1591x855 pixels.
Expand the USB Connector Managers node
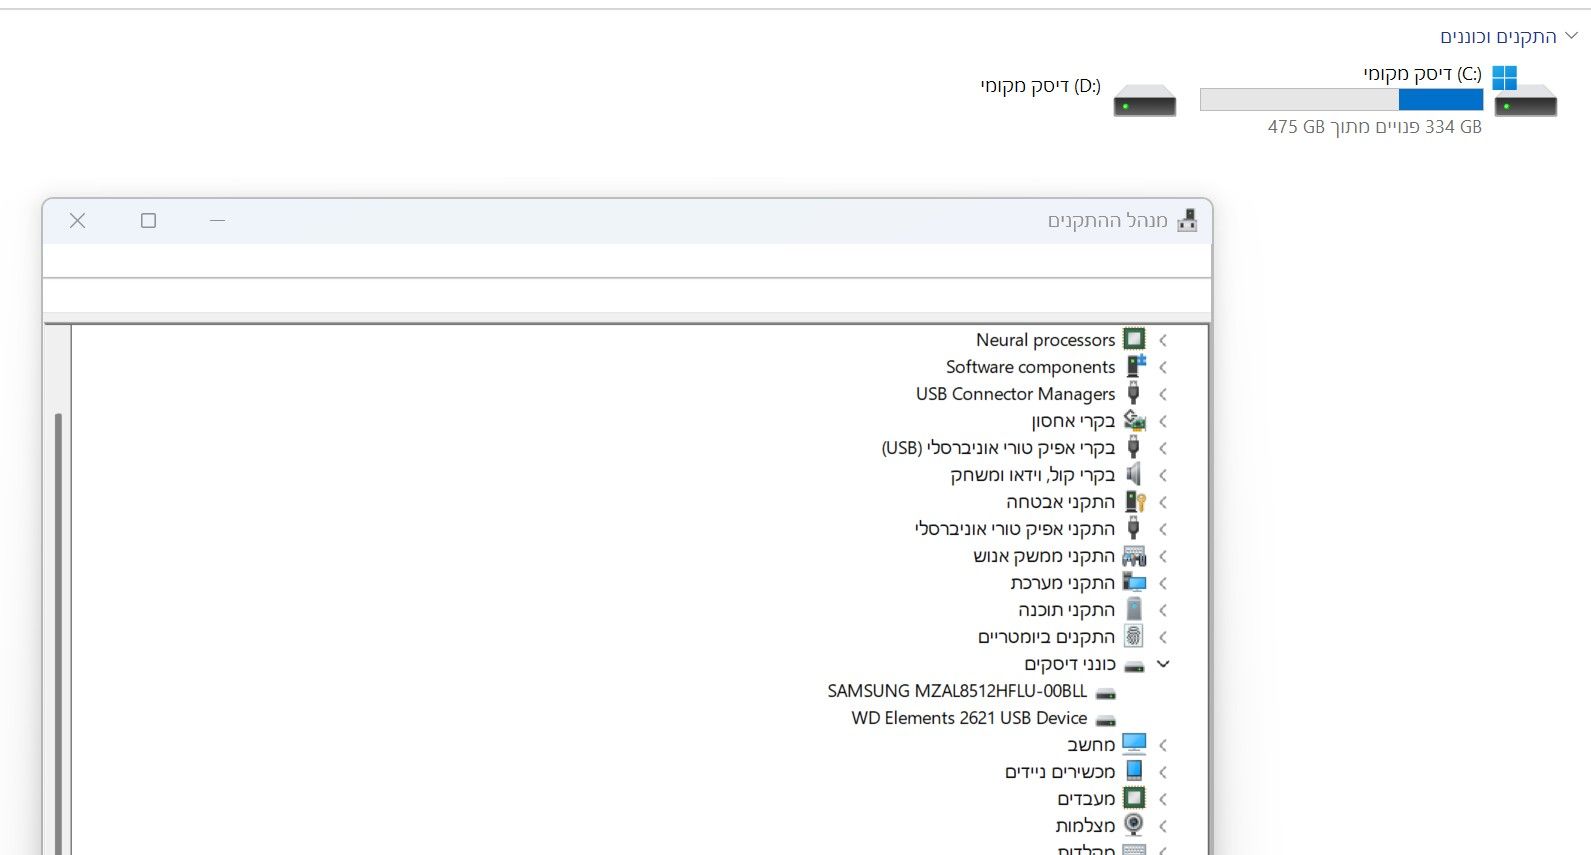coord(1163,394)
